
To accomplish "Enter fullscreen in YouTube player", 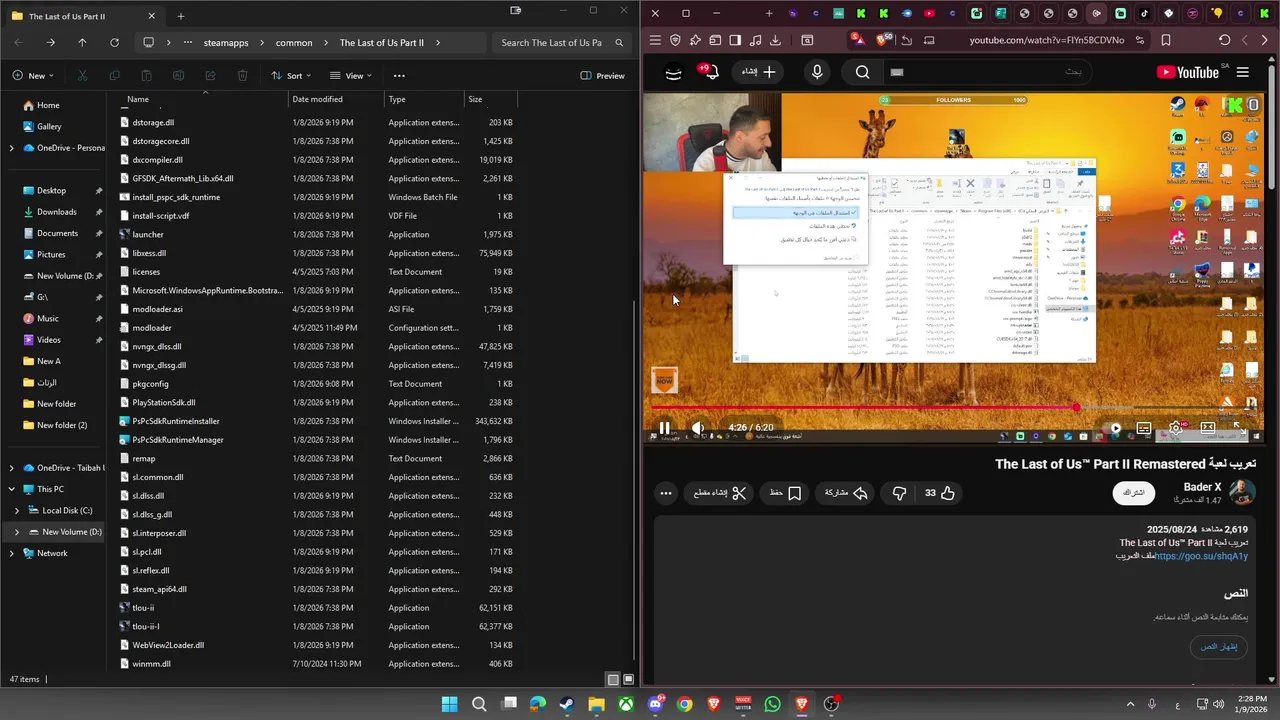I will click(x=1238, y=428).
